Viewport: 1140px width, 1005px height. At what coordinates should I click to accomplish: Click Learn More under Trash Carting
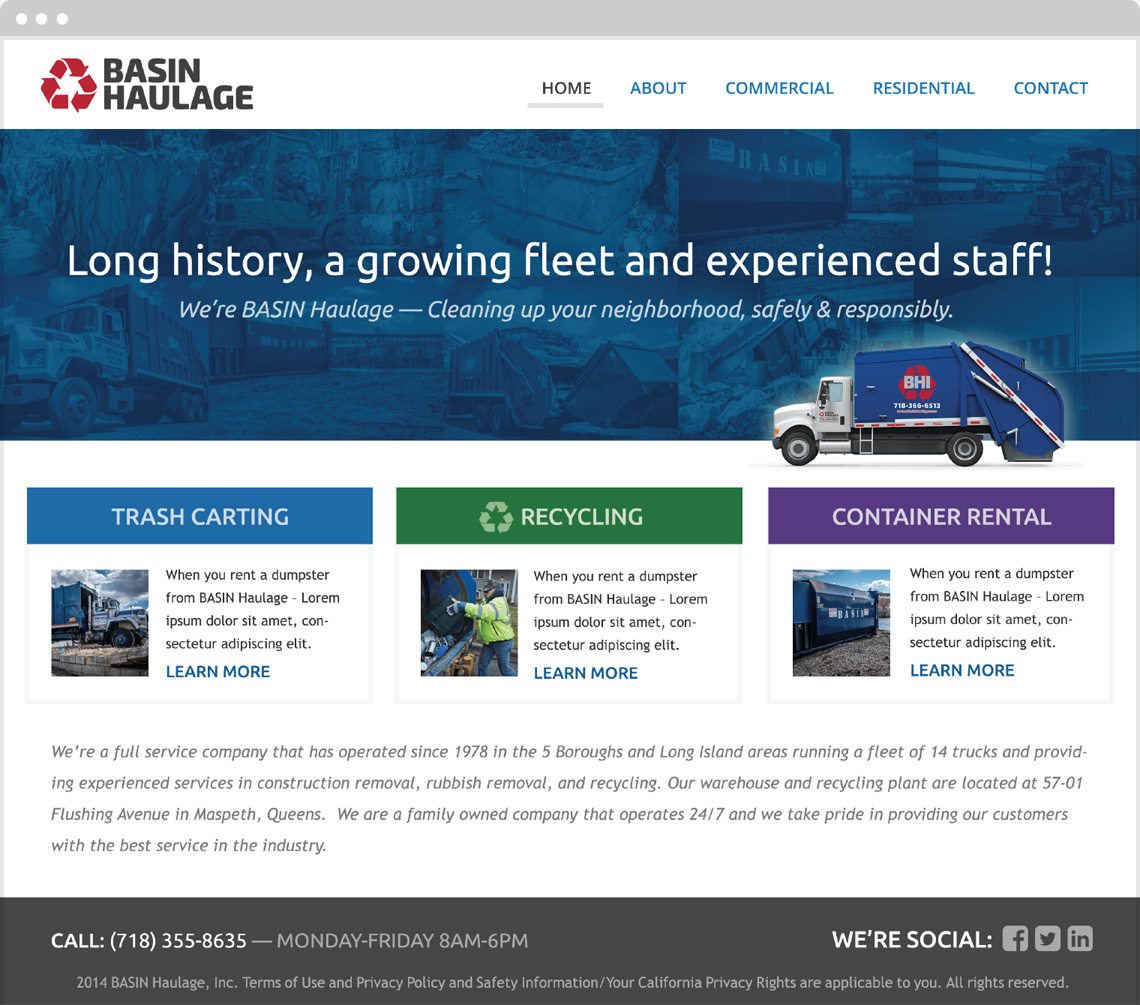[x=217, y=672]
